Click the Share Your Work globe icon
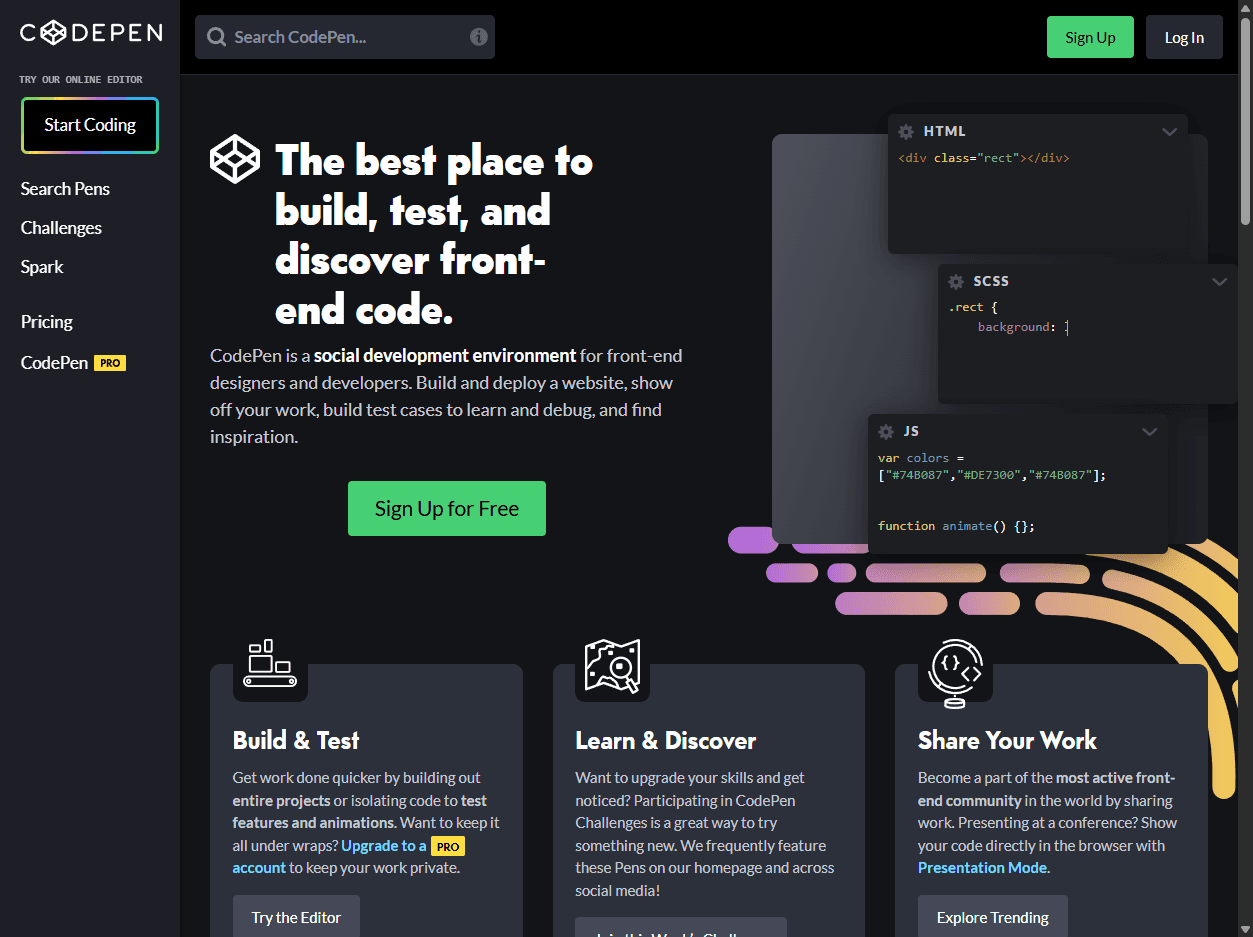Image resolution: width=1253 pixels, height=937 pixels. (955, 673)
